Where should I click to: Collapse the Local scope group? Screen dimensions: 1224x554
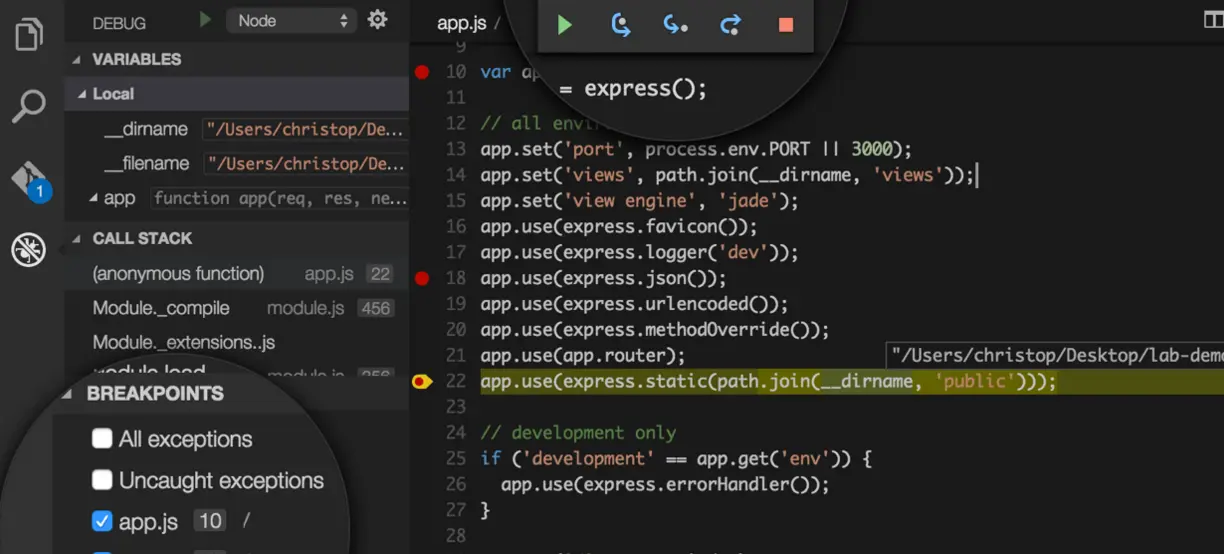pyautogui.click(x=82, y=94)
